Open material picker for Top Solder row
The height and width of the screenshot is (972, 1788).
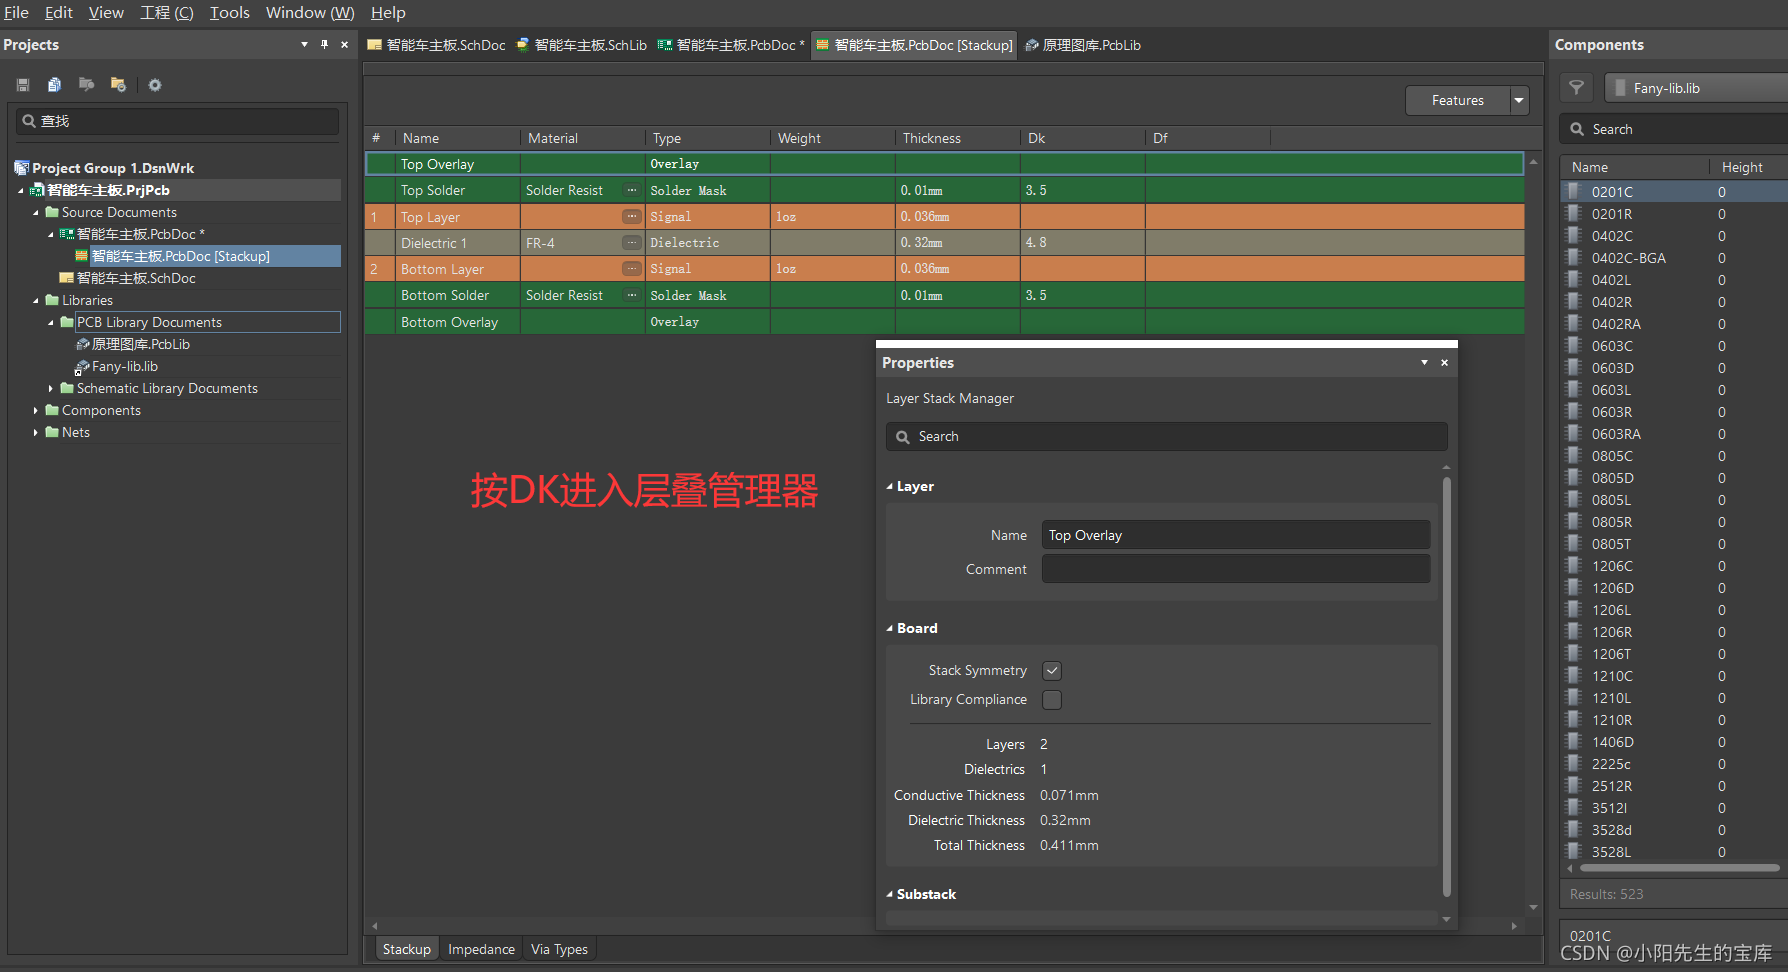coord(632,190)
